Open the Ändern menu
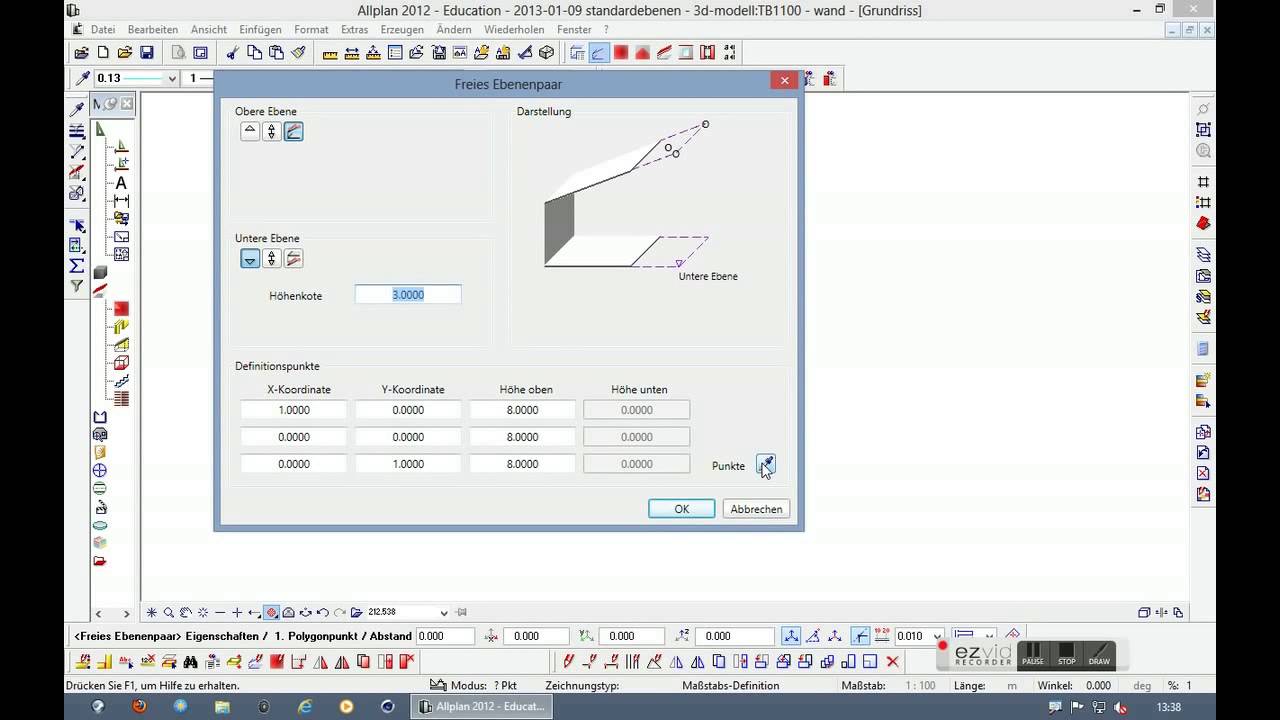 click(454, 30)
